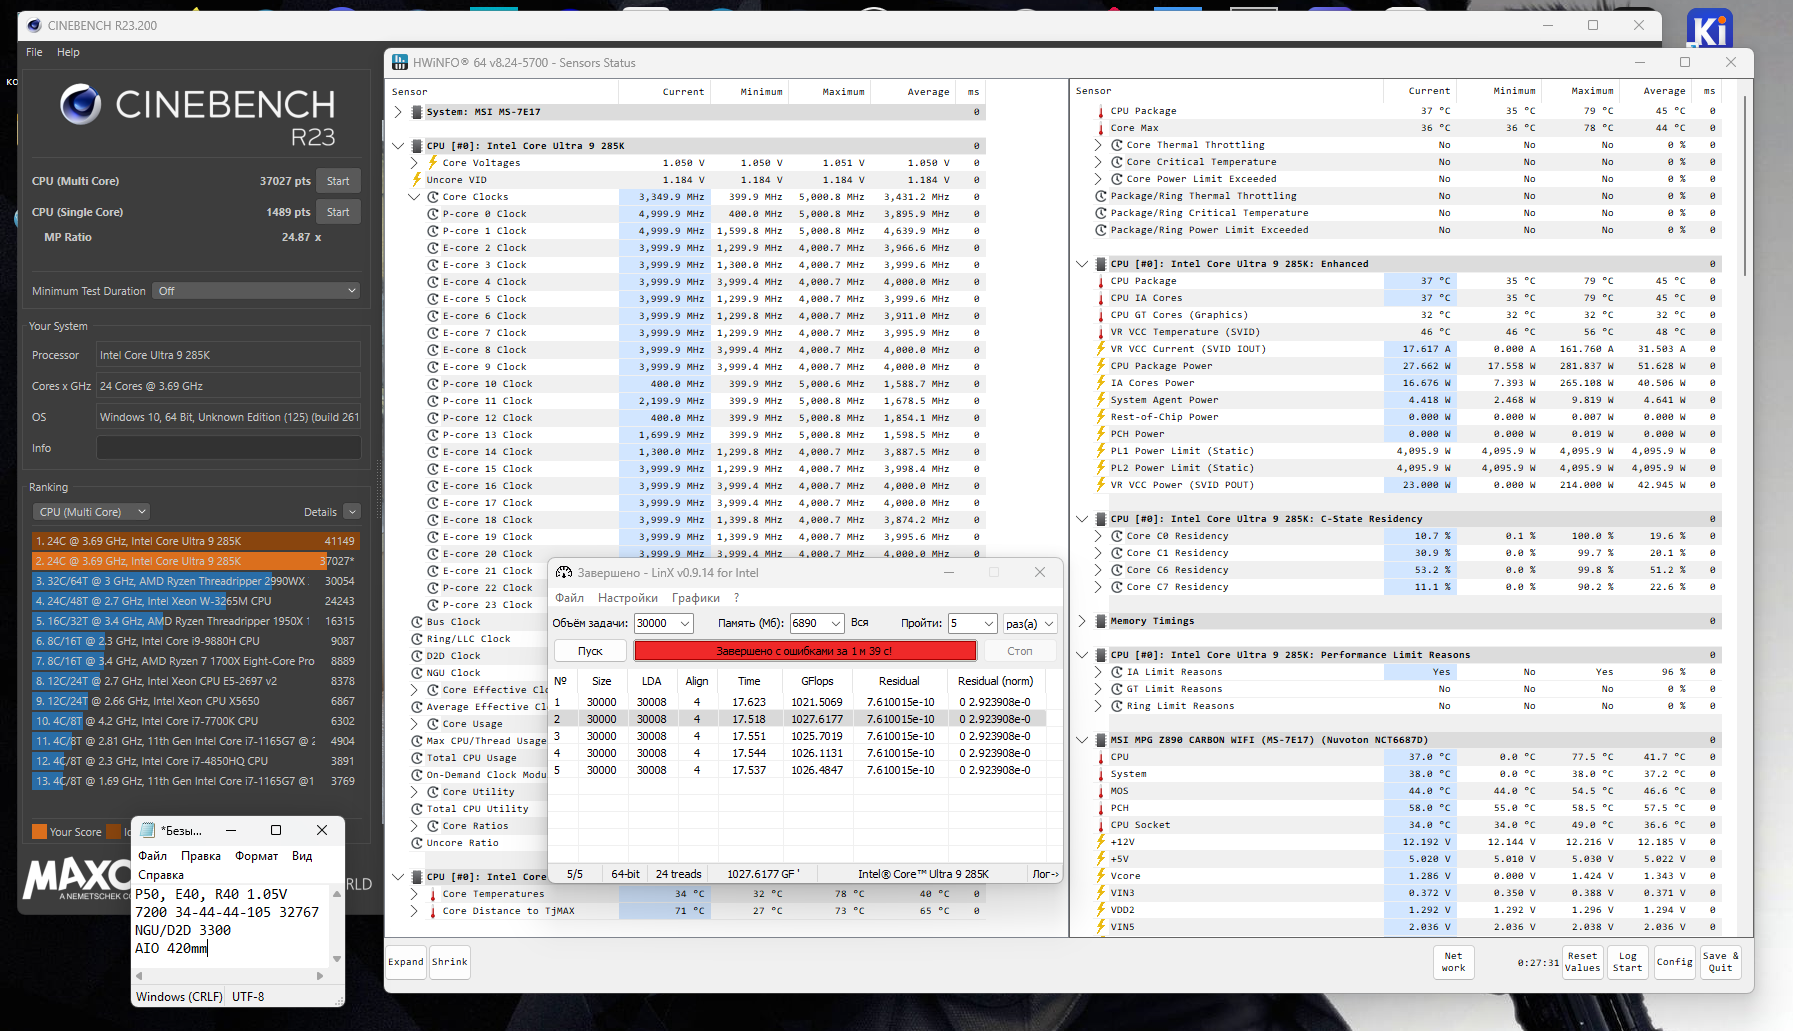
Task: Click the Log Start button in HWiNFO
Action: point(1627,962)
